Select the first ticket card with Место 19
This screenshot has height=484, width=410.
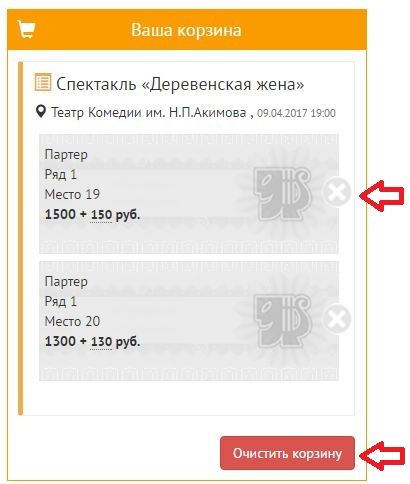tap(189, 194)
